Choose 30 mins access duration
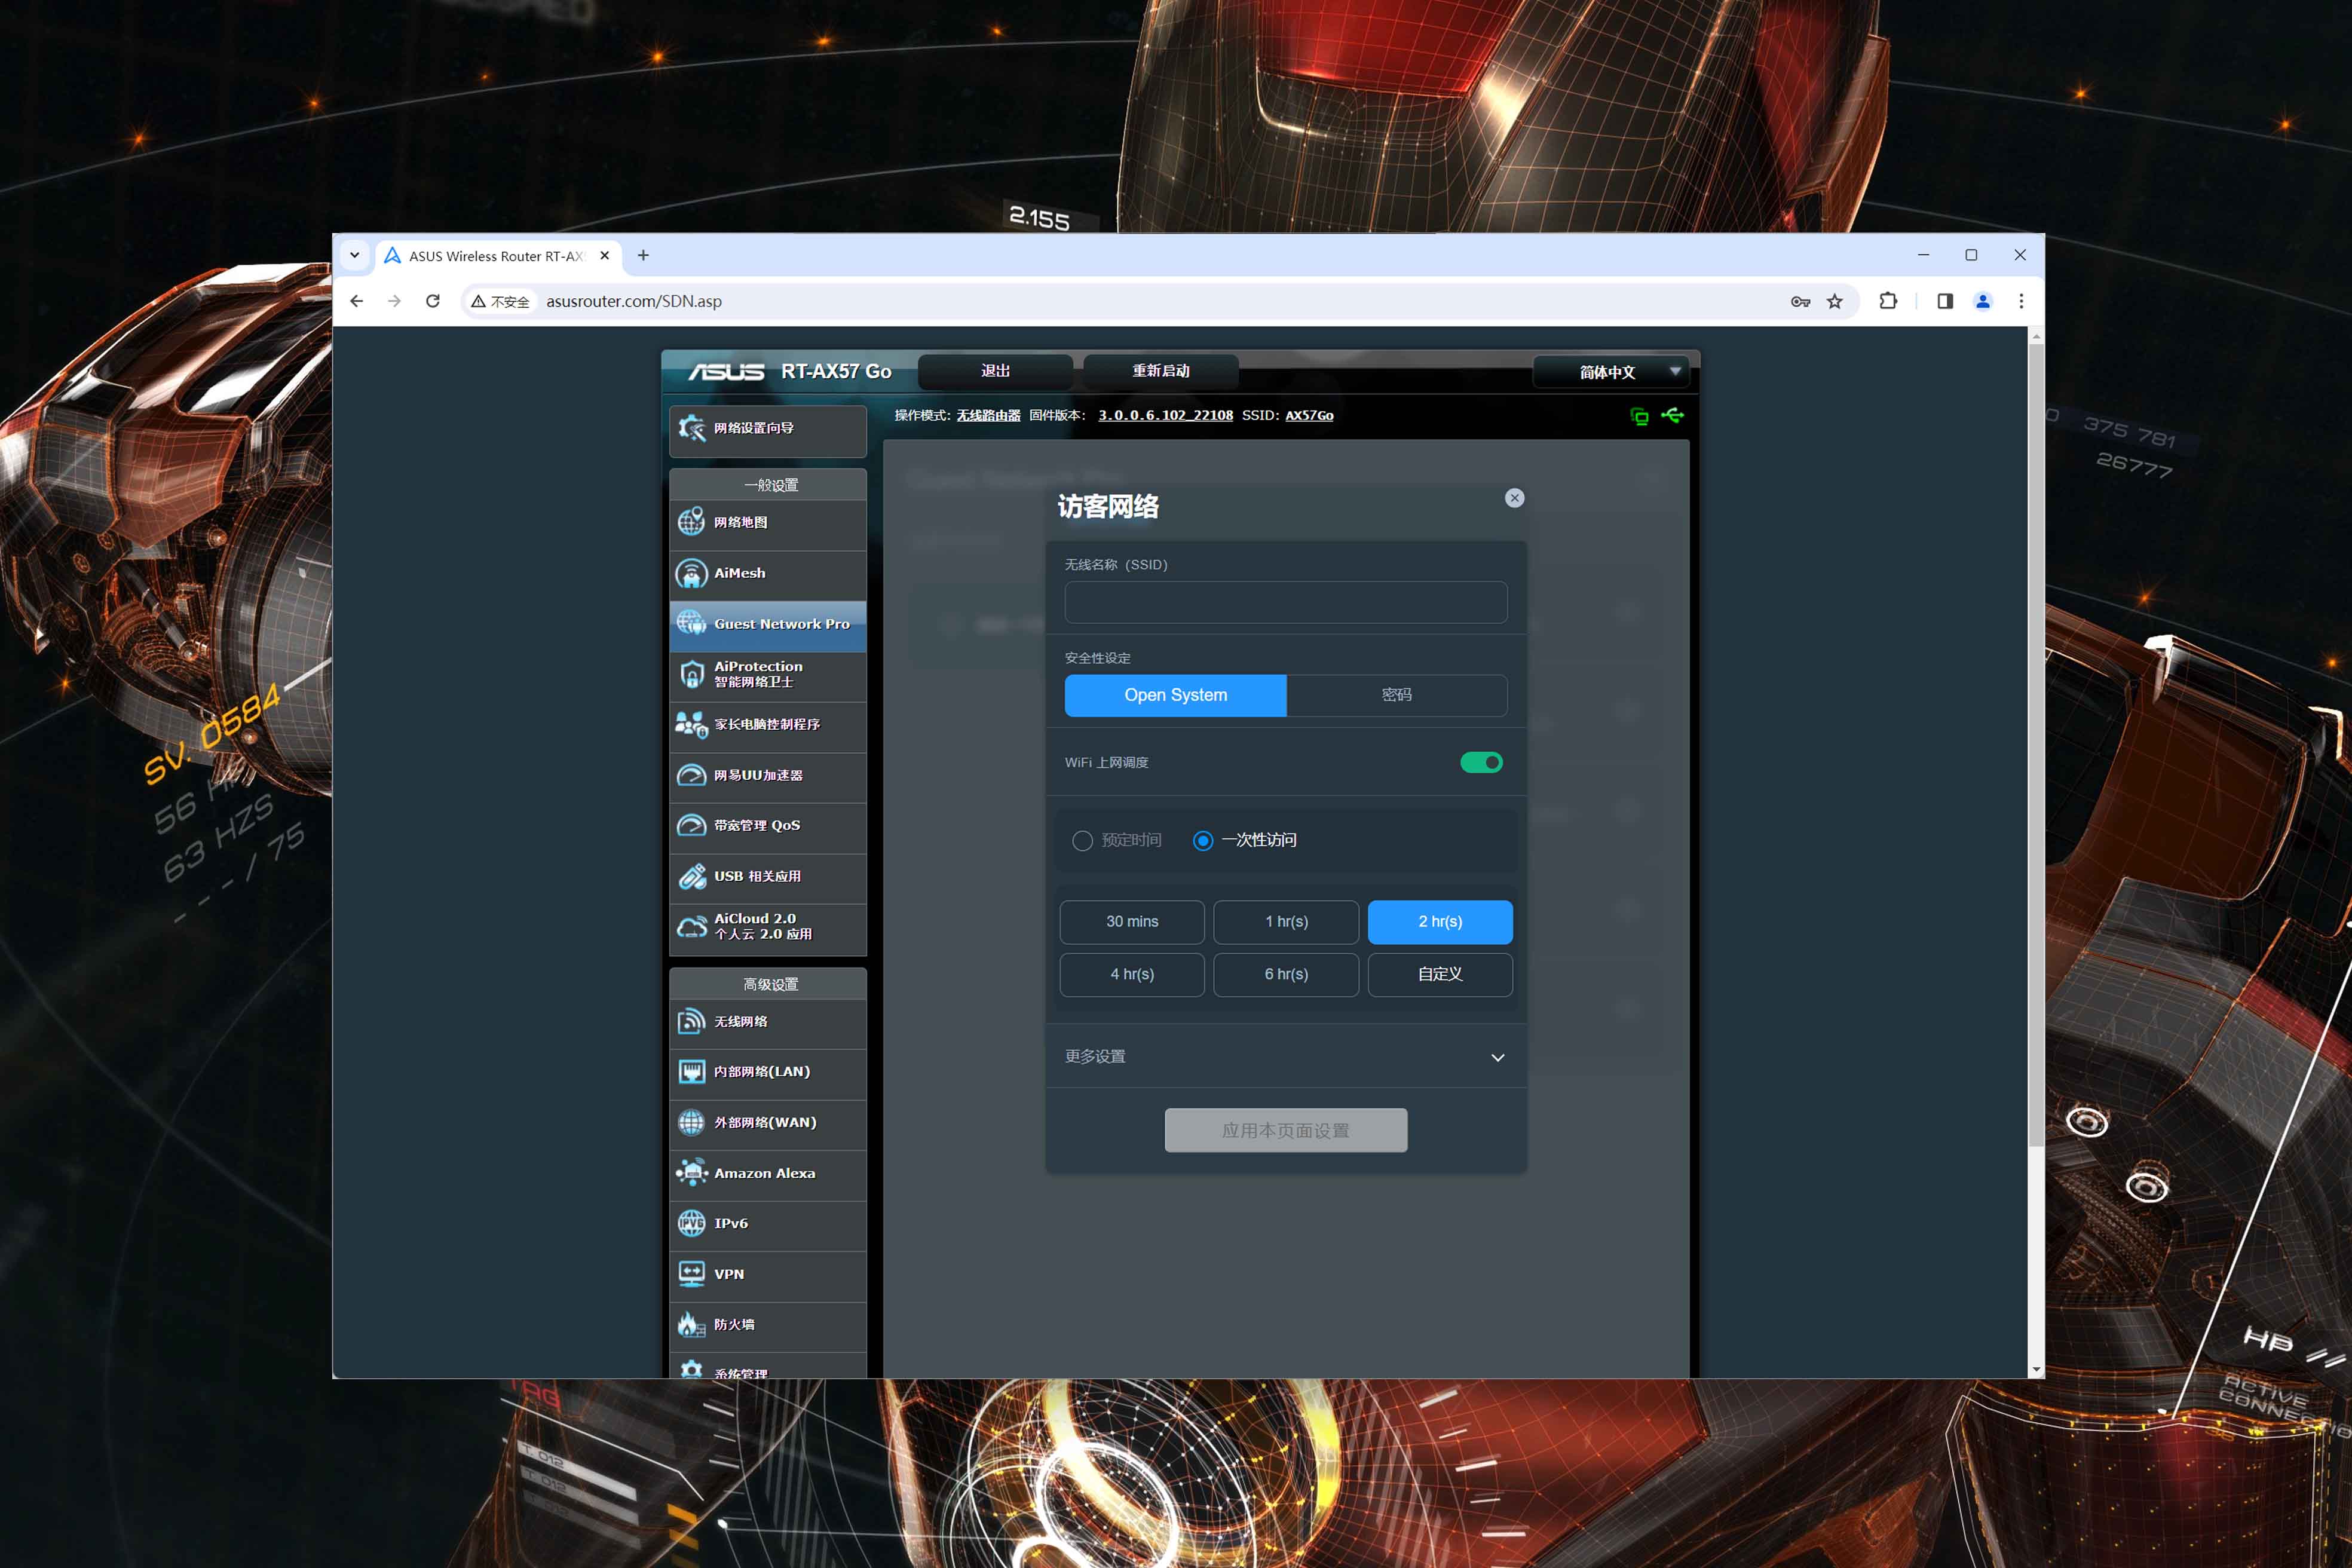2352x1568 pixels. pyautogui.click(x=1132, y=922)
